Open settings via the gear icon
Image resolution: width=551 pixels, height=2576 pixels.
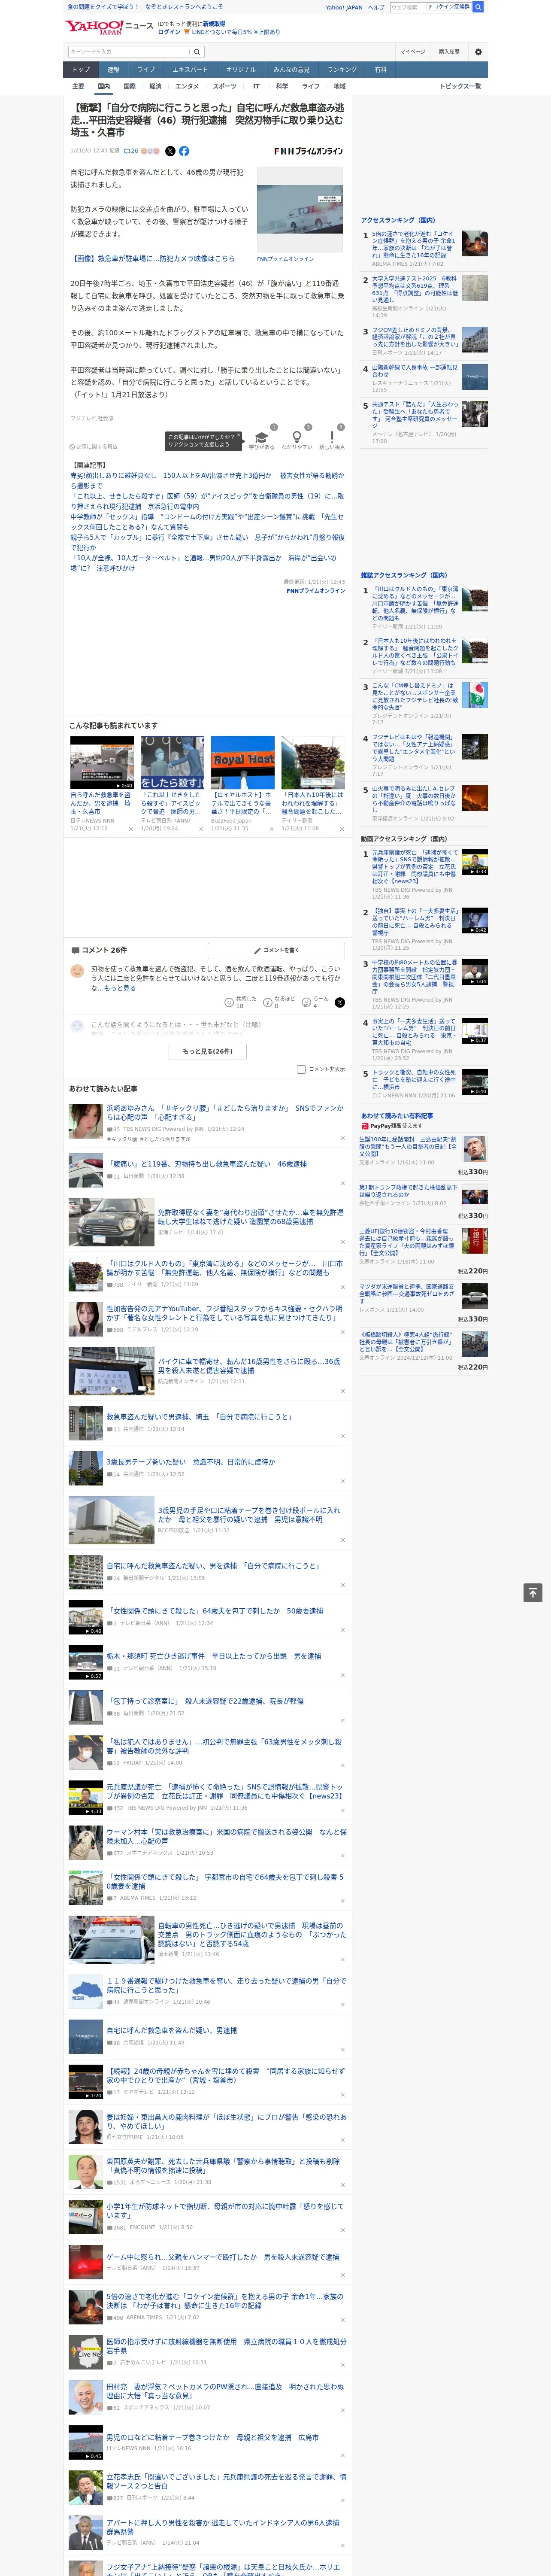coord(478,51)
